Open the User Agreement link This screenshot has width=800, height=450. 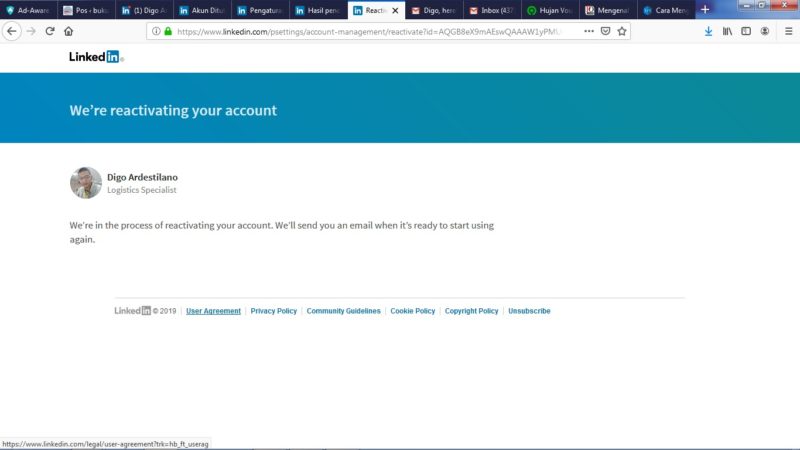tap(213, 311)
